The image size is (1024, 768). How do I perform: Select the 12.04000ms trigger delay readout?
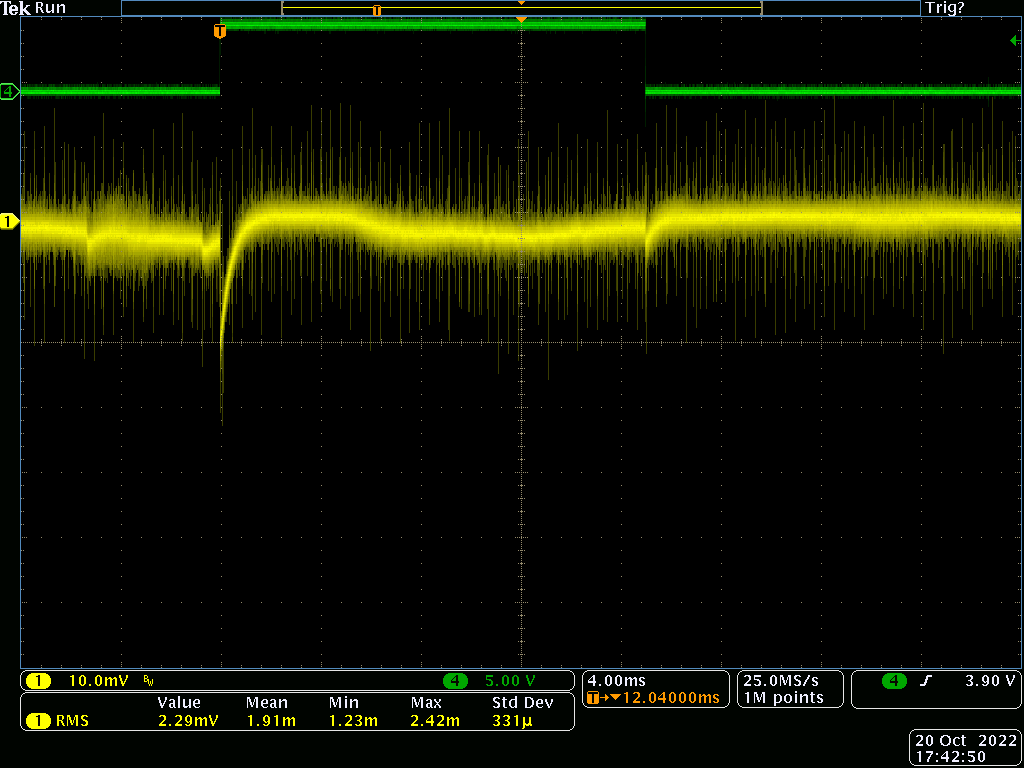tap(670, 698)
